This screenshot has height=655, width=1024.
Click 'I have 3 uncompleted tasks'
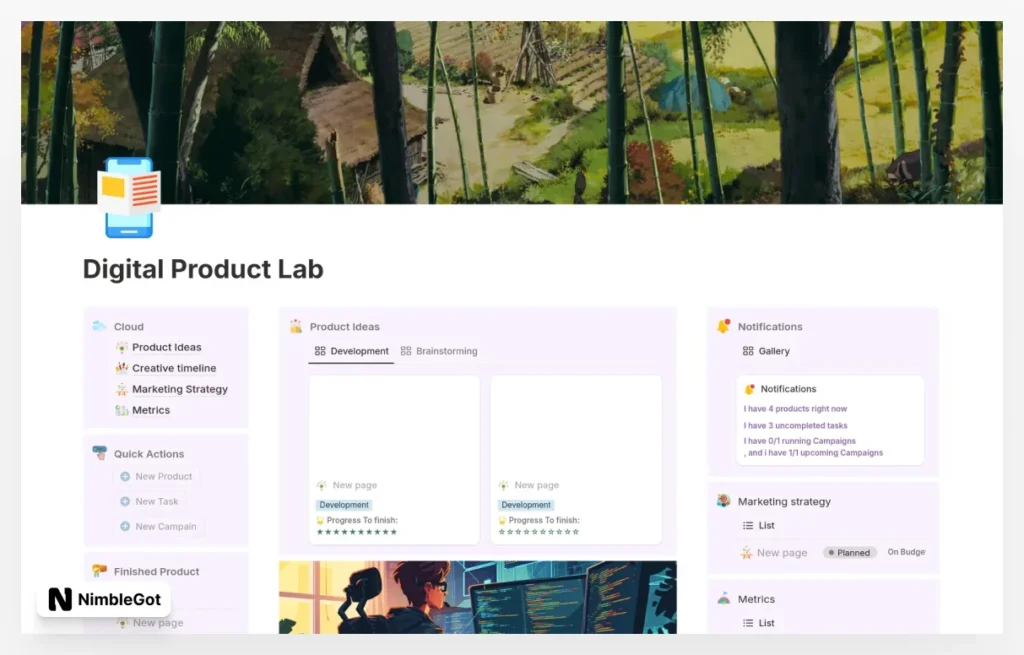click(795, 426)
